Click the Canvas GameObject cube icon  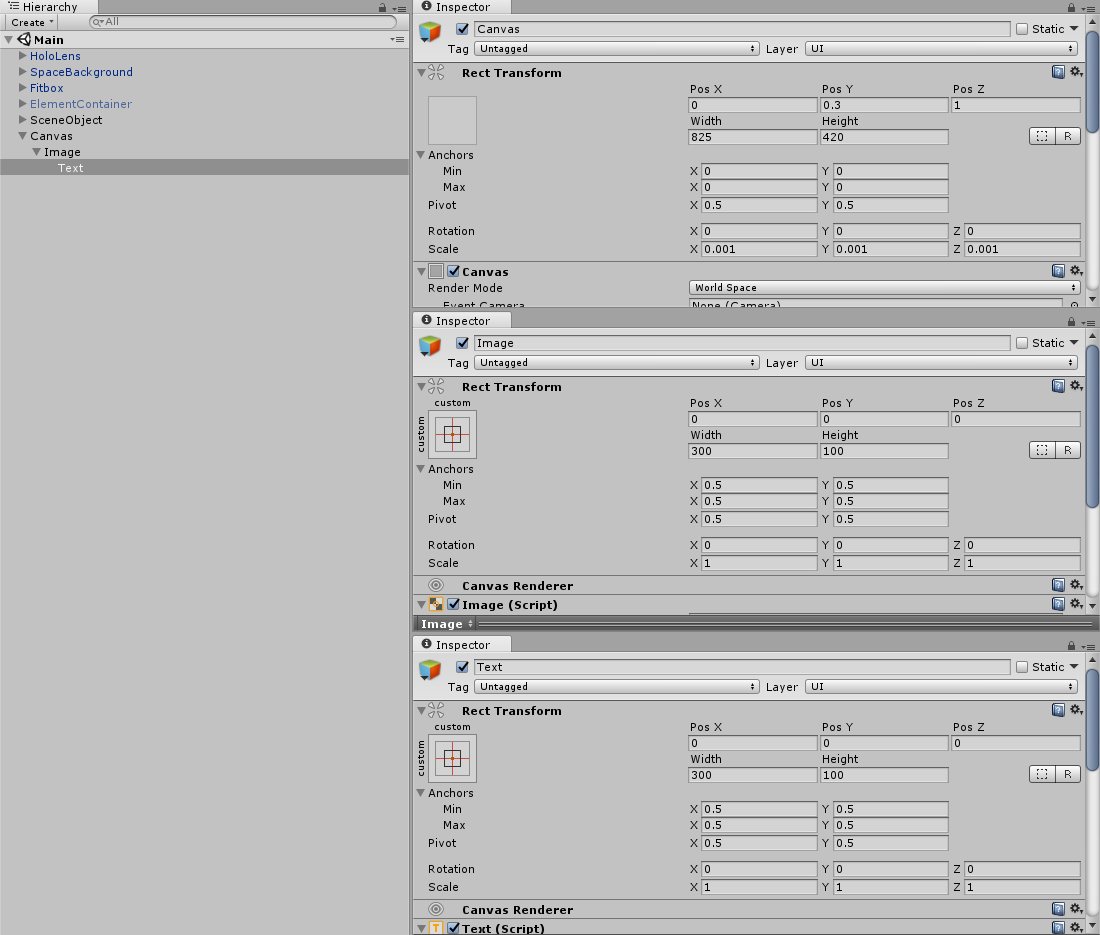click(x=429, y=32)
